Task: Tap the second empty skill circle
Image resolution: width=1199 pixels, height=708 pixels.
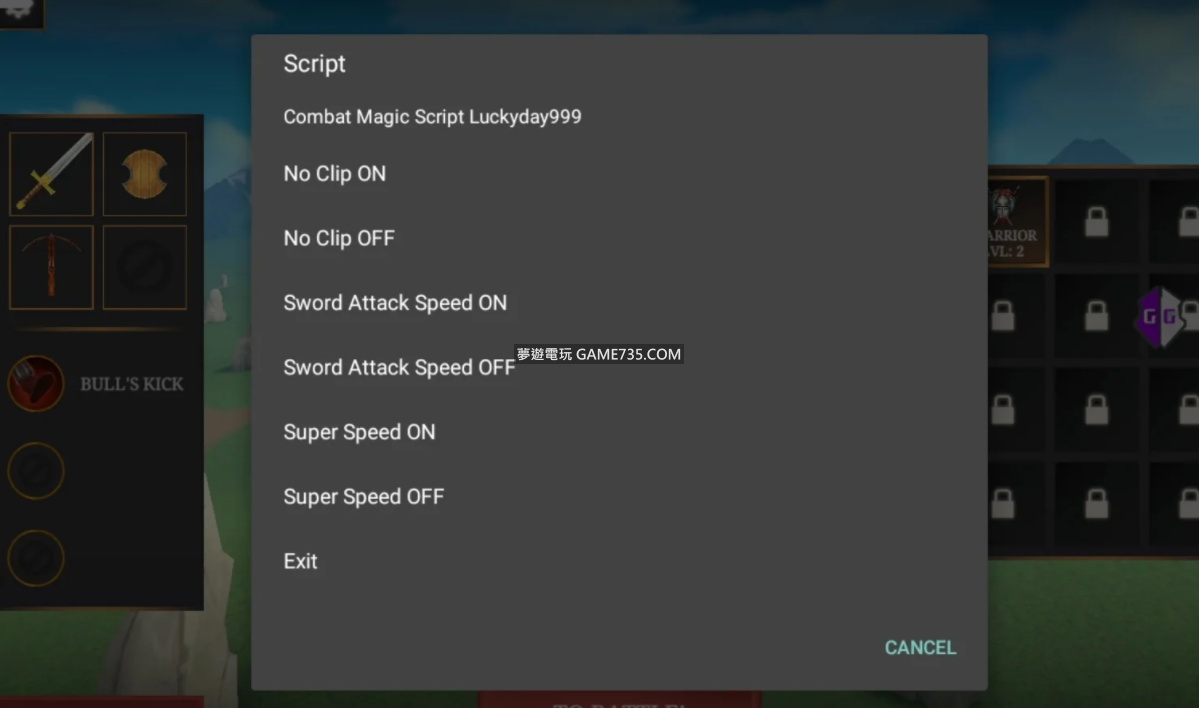Action: [35, 471]
